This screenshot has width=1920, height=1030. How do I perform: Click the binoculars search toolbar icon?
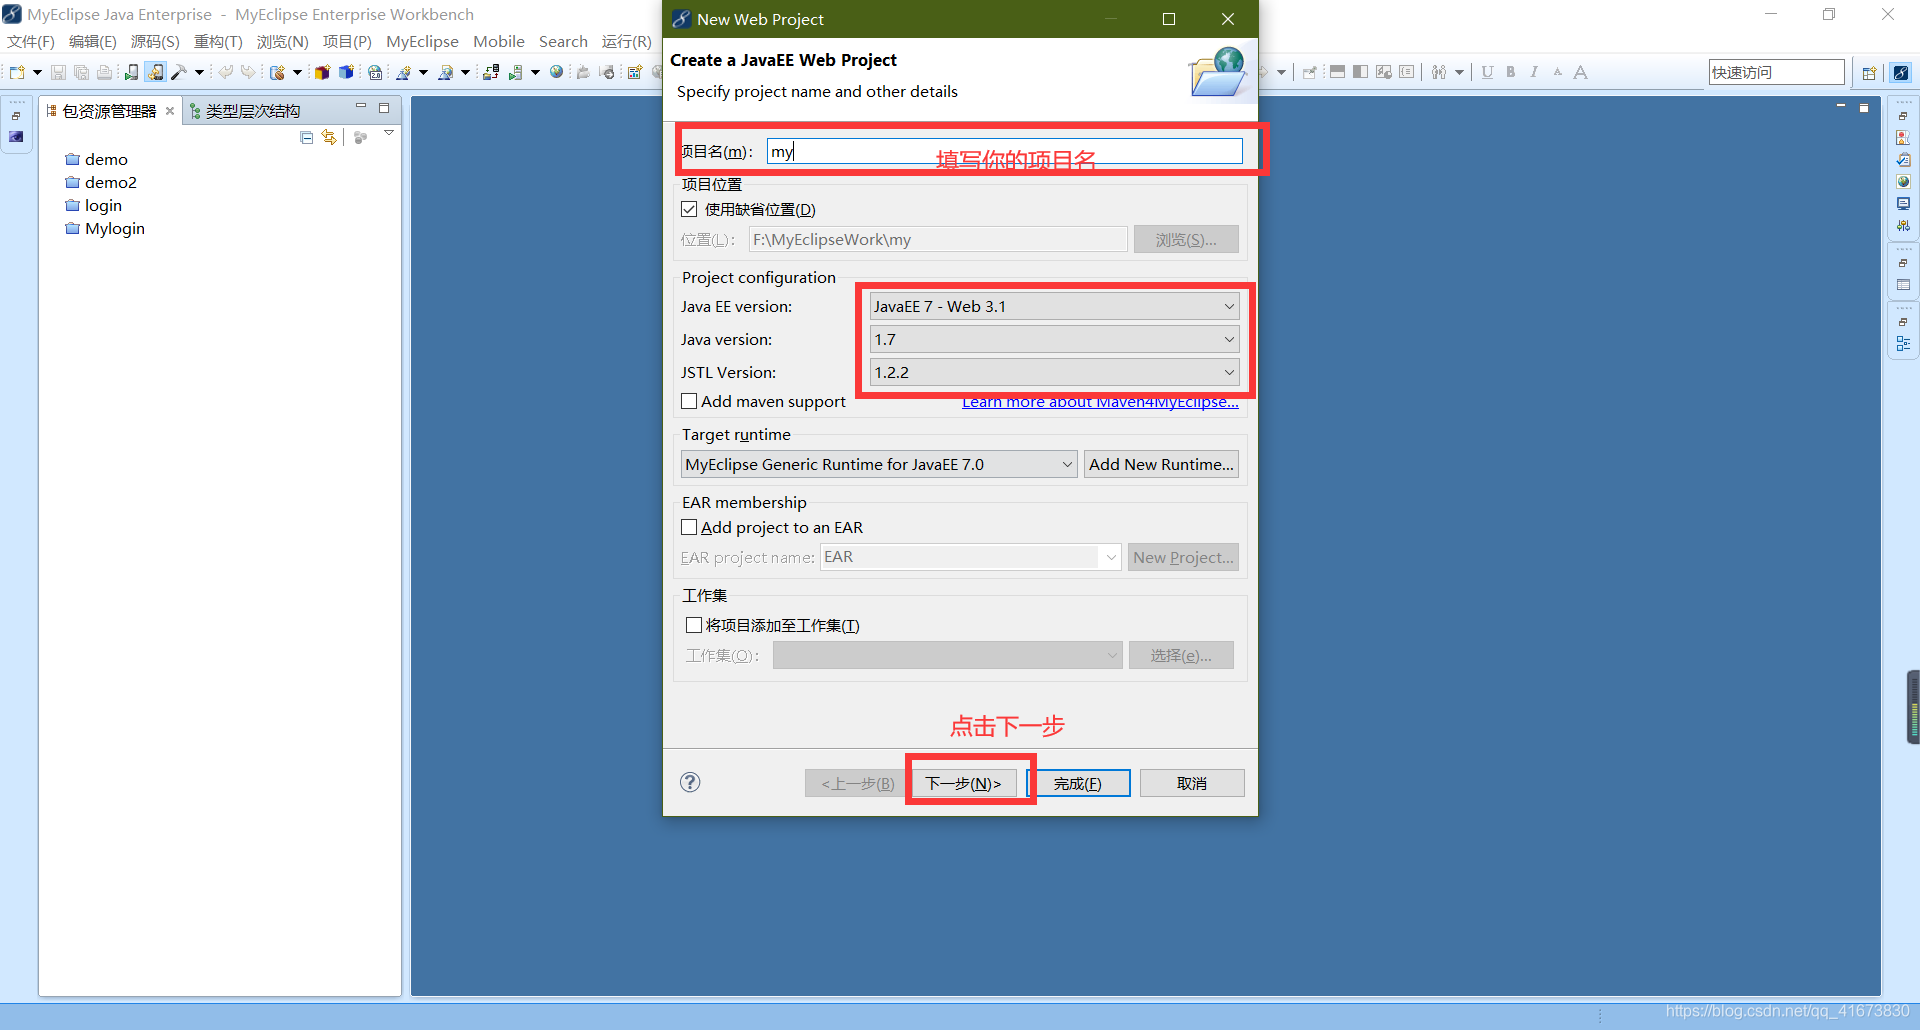1438,72
